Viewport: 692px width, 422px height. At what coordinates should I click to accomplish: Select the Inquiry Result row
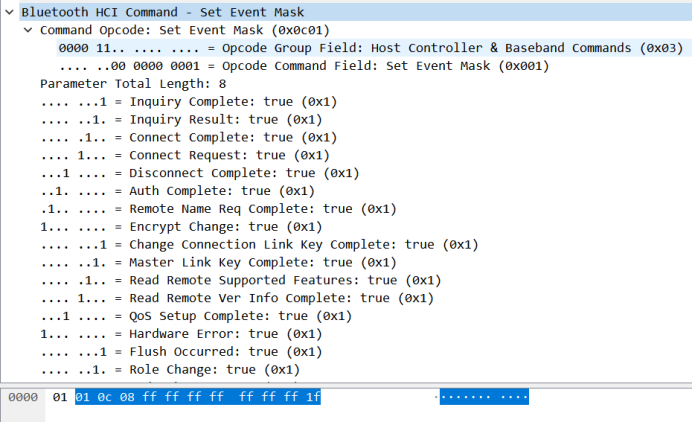click(181, 119)
